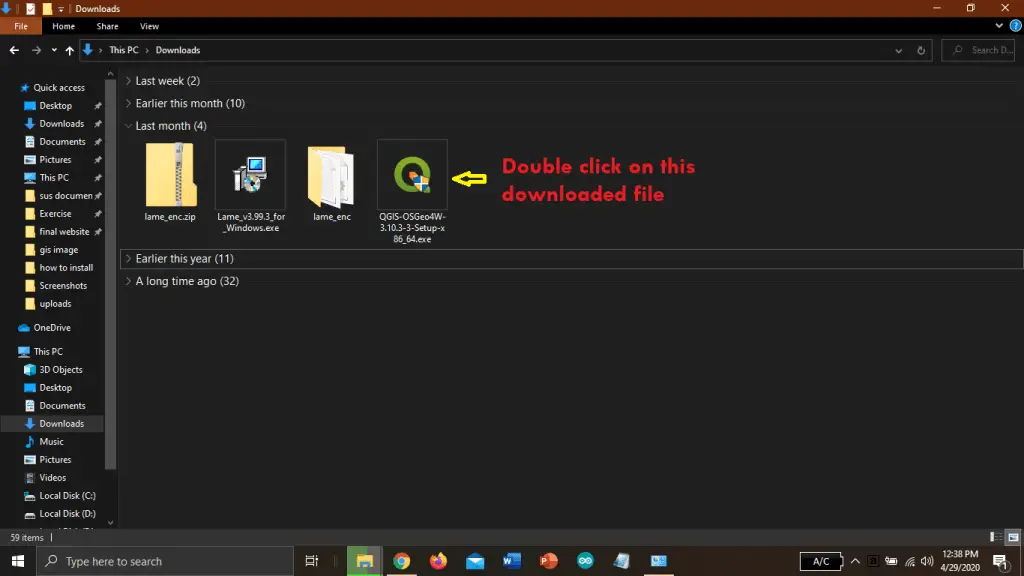Click Downloads in the address bar
The height and width of the screenshot is (576, 1024).
[x=178, y=50]
